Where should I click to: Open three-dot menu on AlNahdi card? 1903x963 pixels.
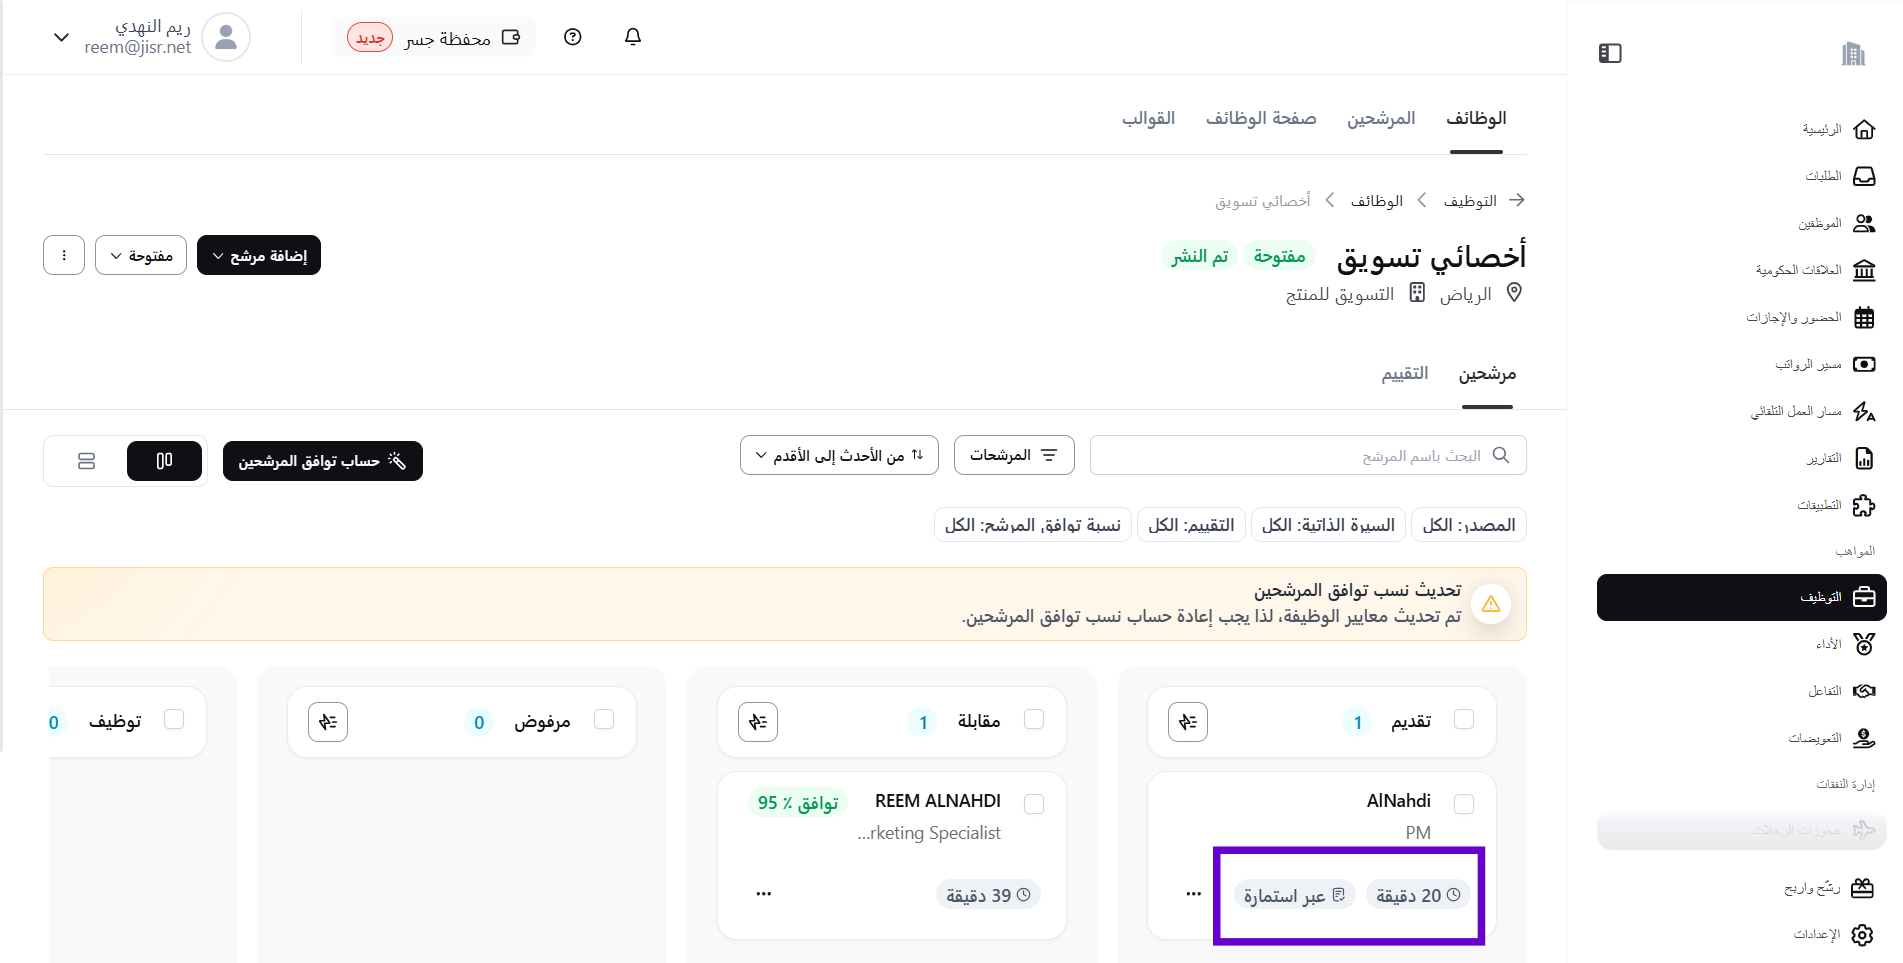point(1193,894)
